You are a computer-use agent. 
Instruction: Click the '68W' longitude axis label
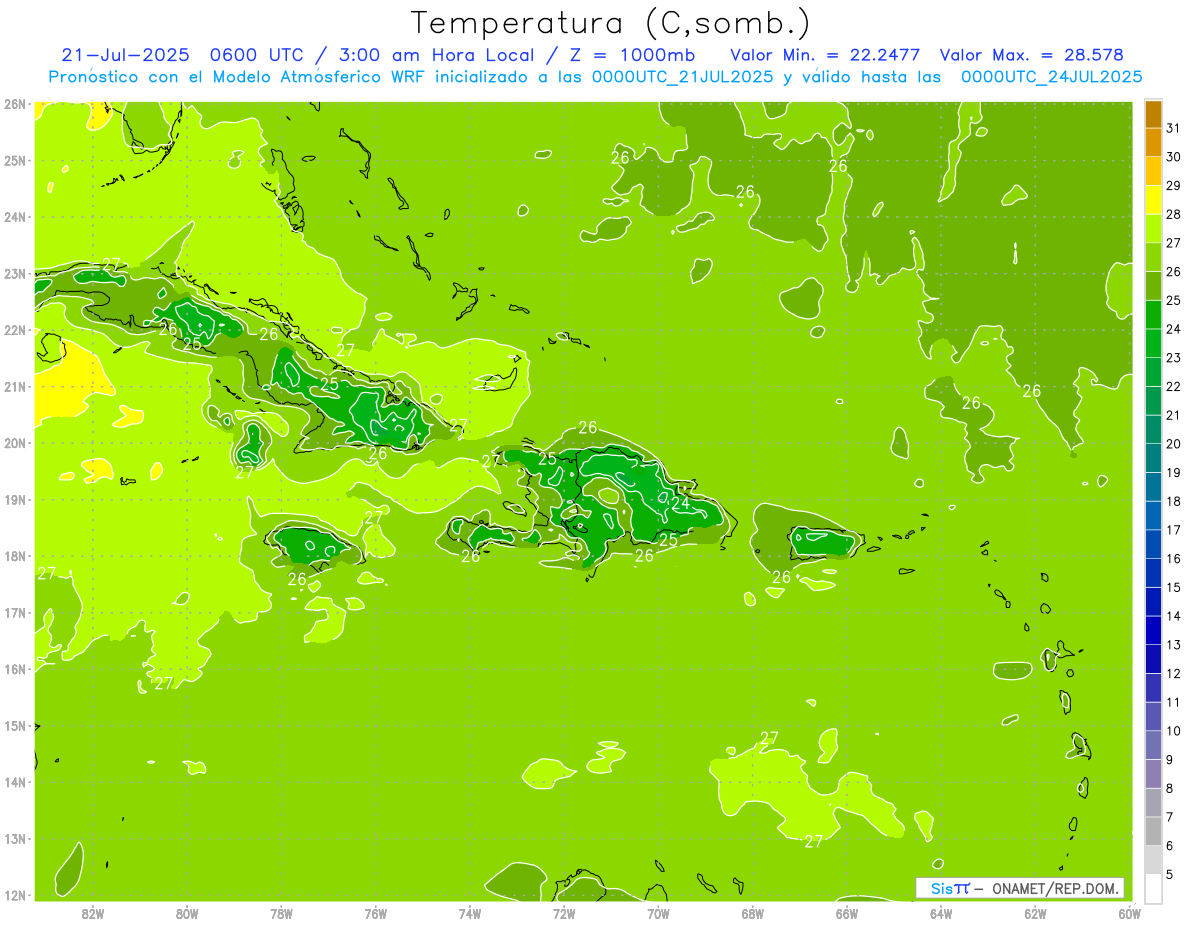(752, 913)
